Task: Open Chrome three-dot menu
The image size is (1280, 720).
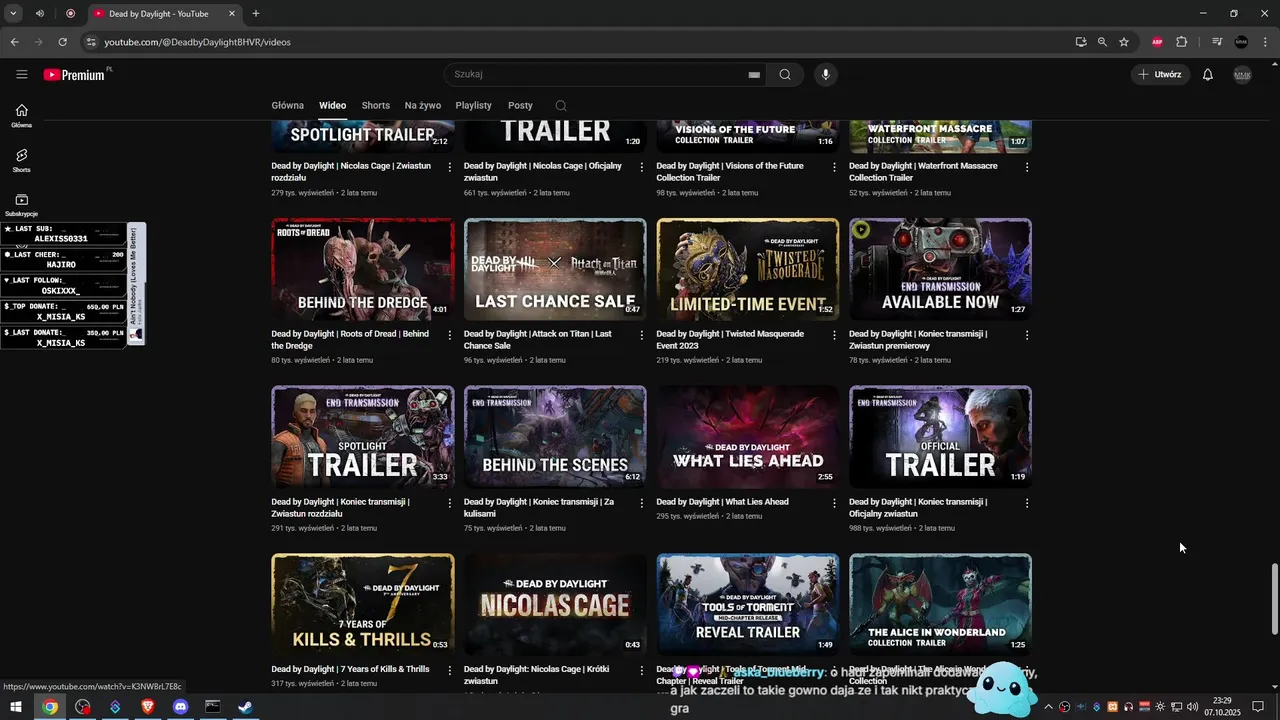Action: pos(1265,42)
